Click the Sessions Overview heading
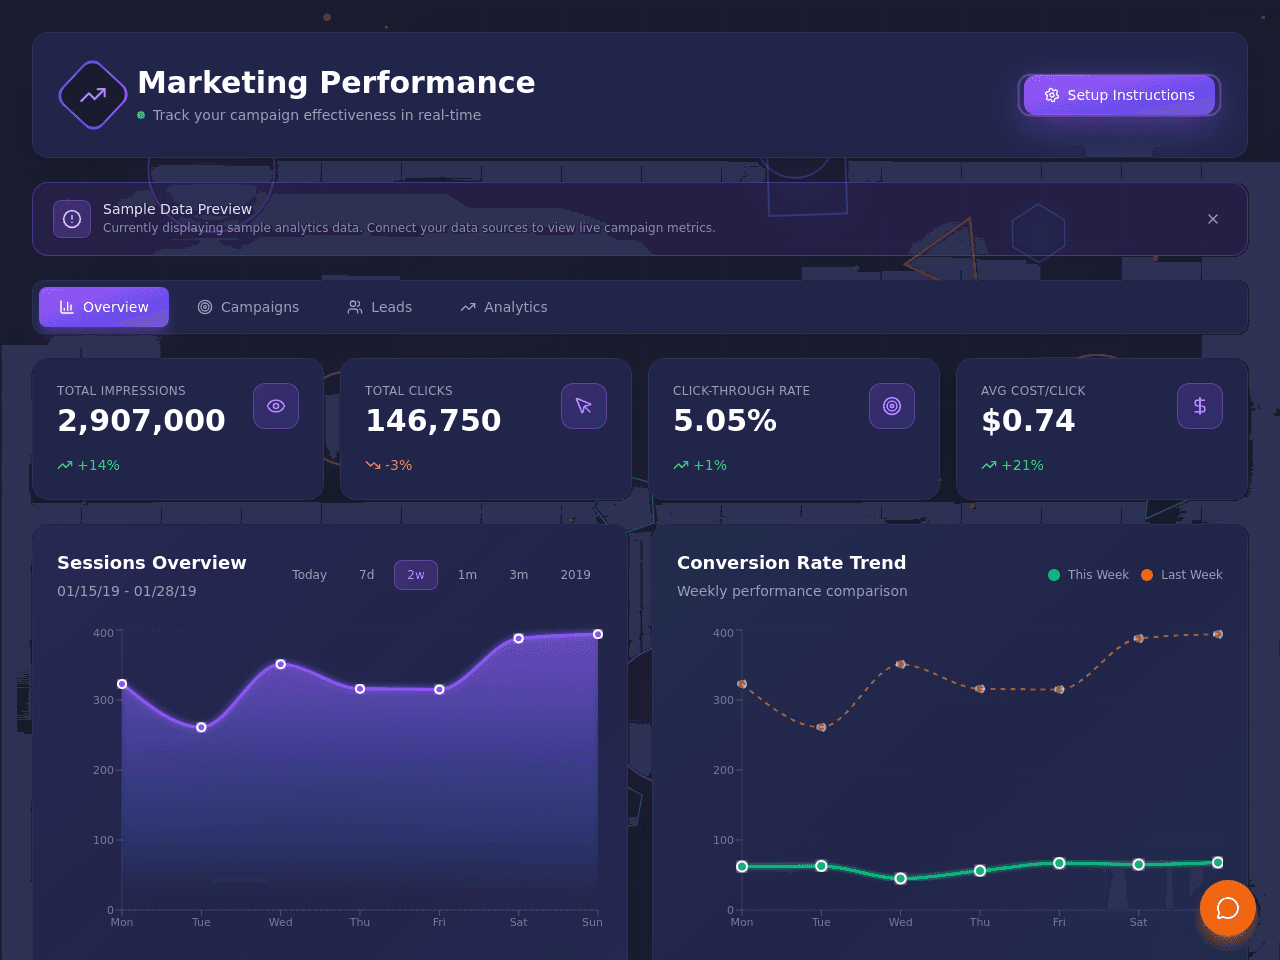The width and height of the screenshot is (1280, 960). click(x=152, y=563)
